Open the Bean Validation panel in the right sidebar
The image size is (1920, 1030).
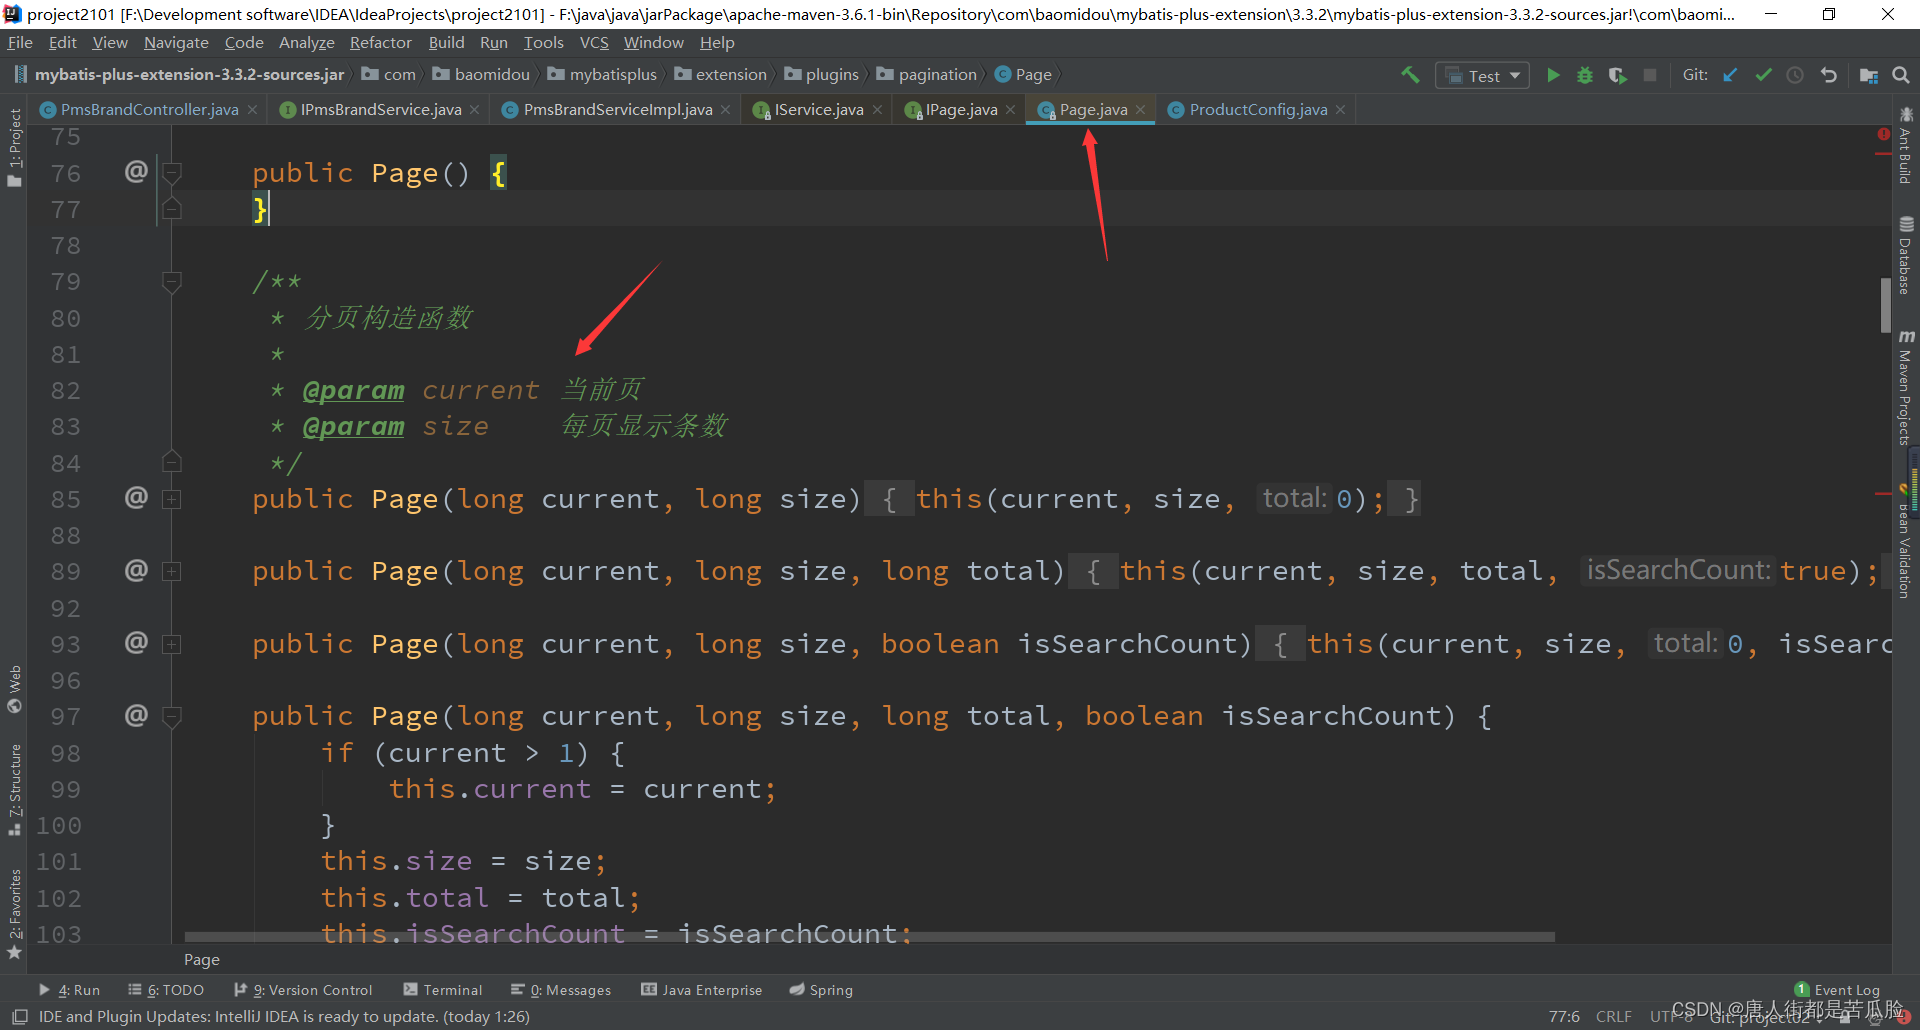[x=1906, y=542]
